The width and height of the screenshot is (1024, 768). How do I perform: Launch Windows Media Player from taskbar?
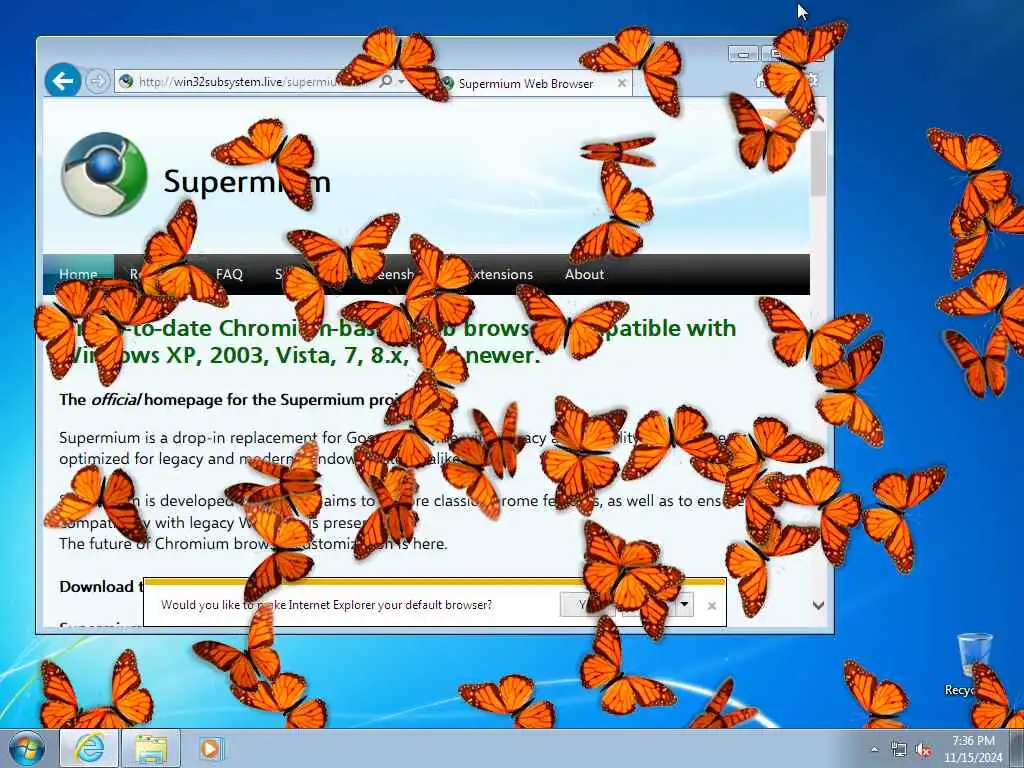[x=212, y=748]
